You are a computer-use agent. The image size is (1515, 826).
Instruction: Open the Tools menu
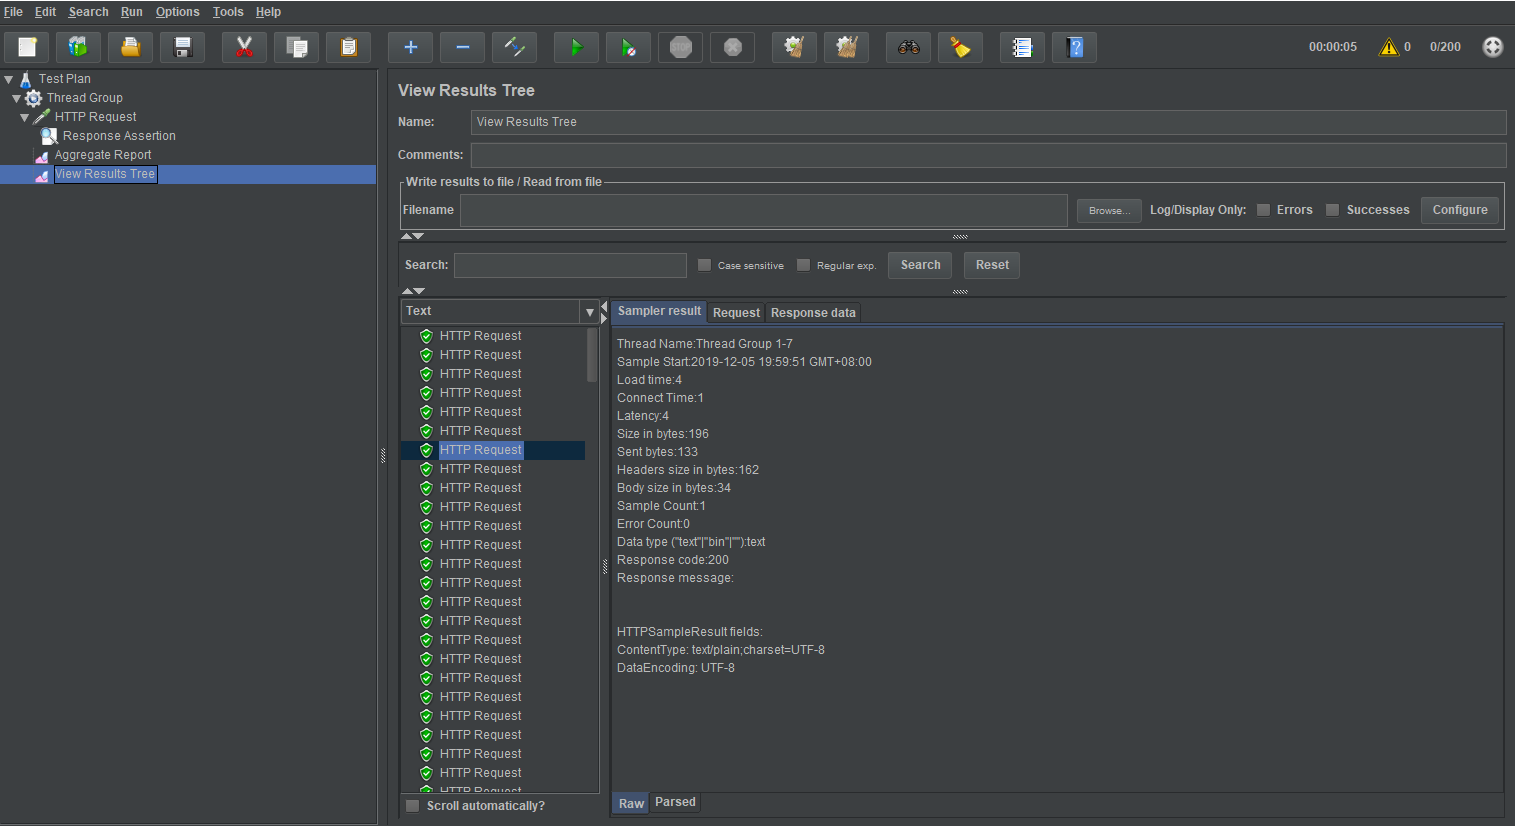(228, 12)
